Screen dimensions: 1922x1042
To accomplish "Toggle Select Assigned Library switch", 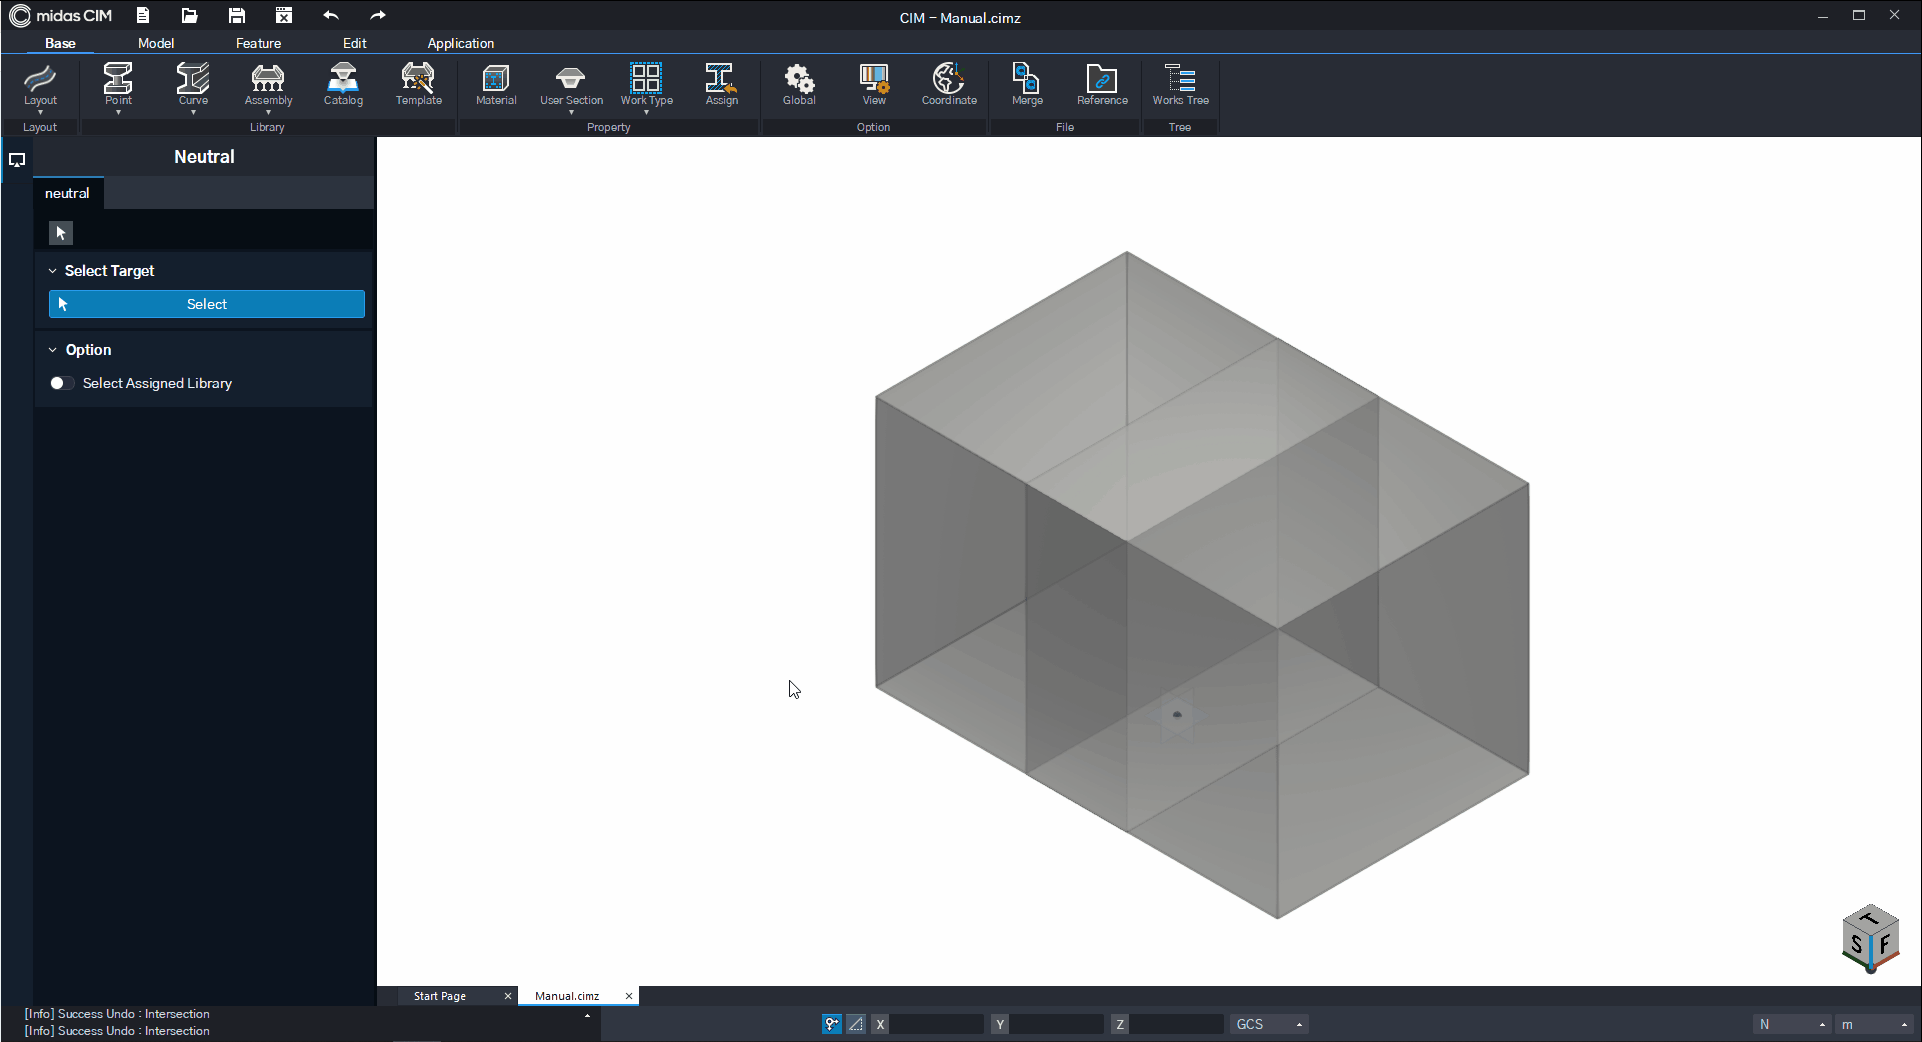I will pos(60,383).
